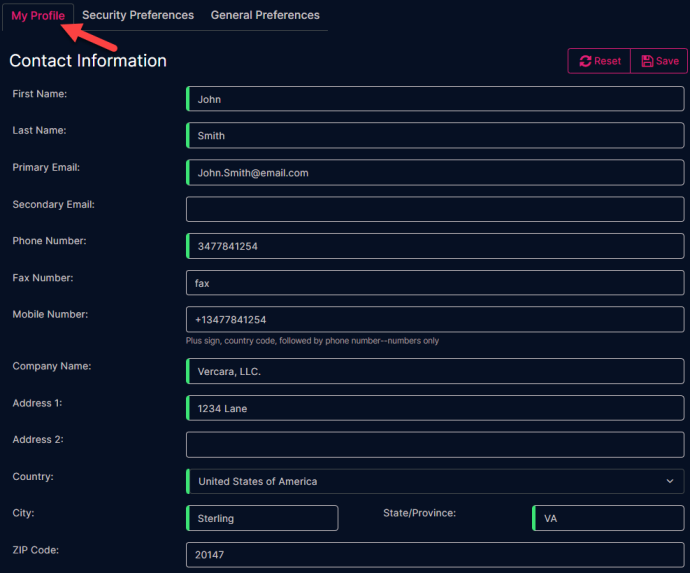Click the City field containing Sterling

[262, 518]
